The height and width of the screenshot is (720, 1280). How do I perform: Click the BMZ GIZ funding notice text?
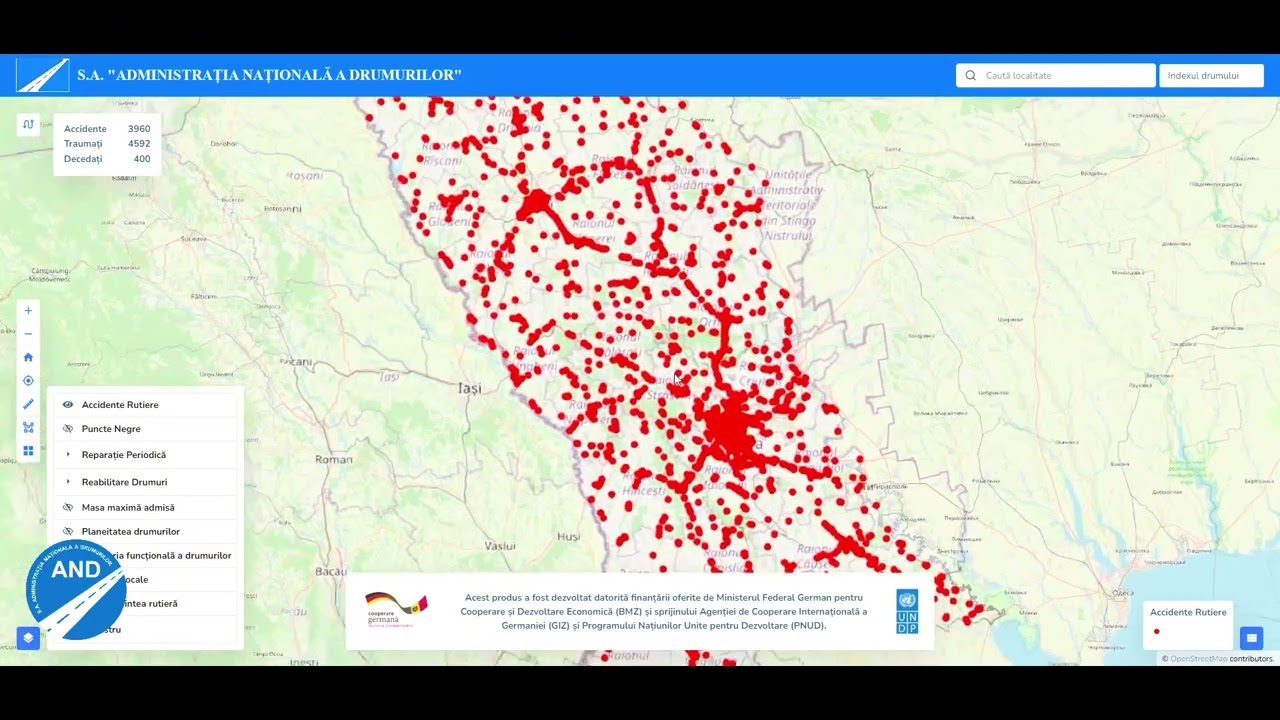pos(664,611)
